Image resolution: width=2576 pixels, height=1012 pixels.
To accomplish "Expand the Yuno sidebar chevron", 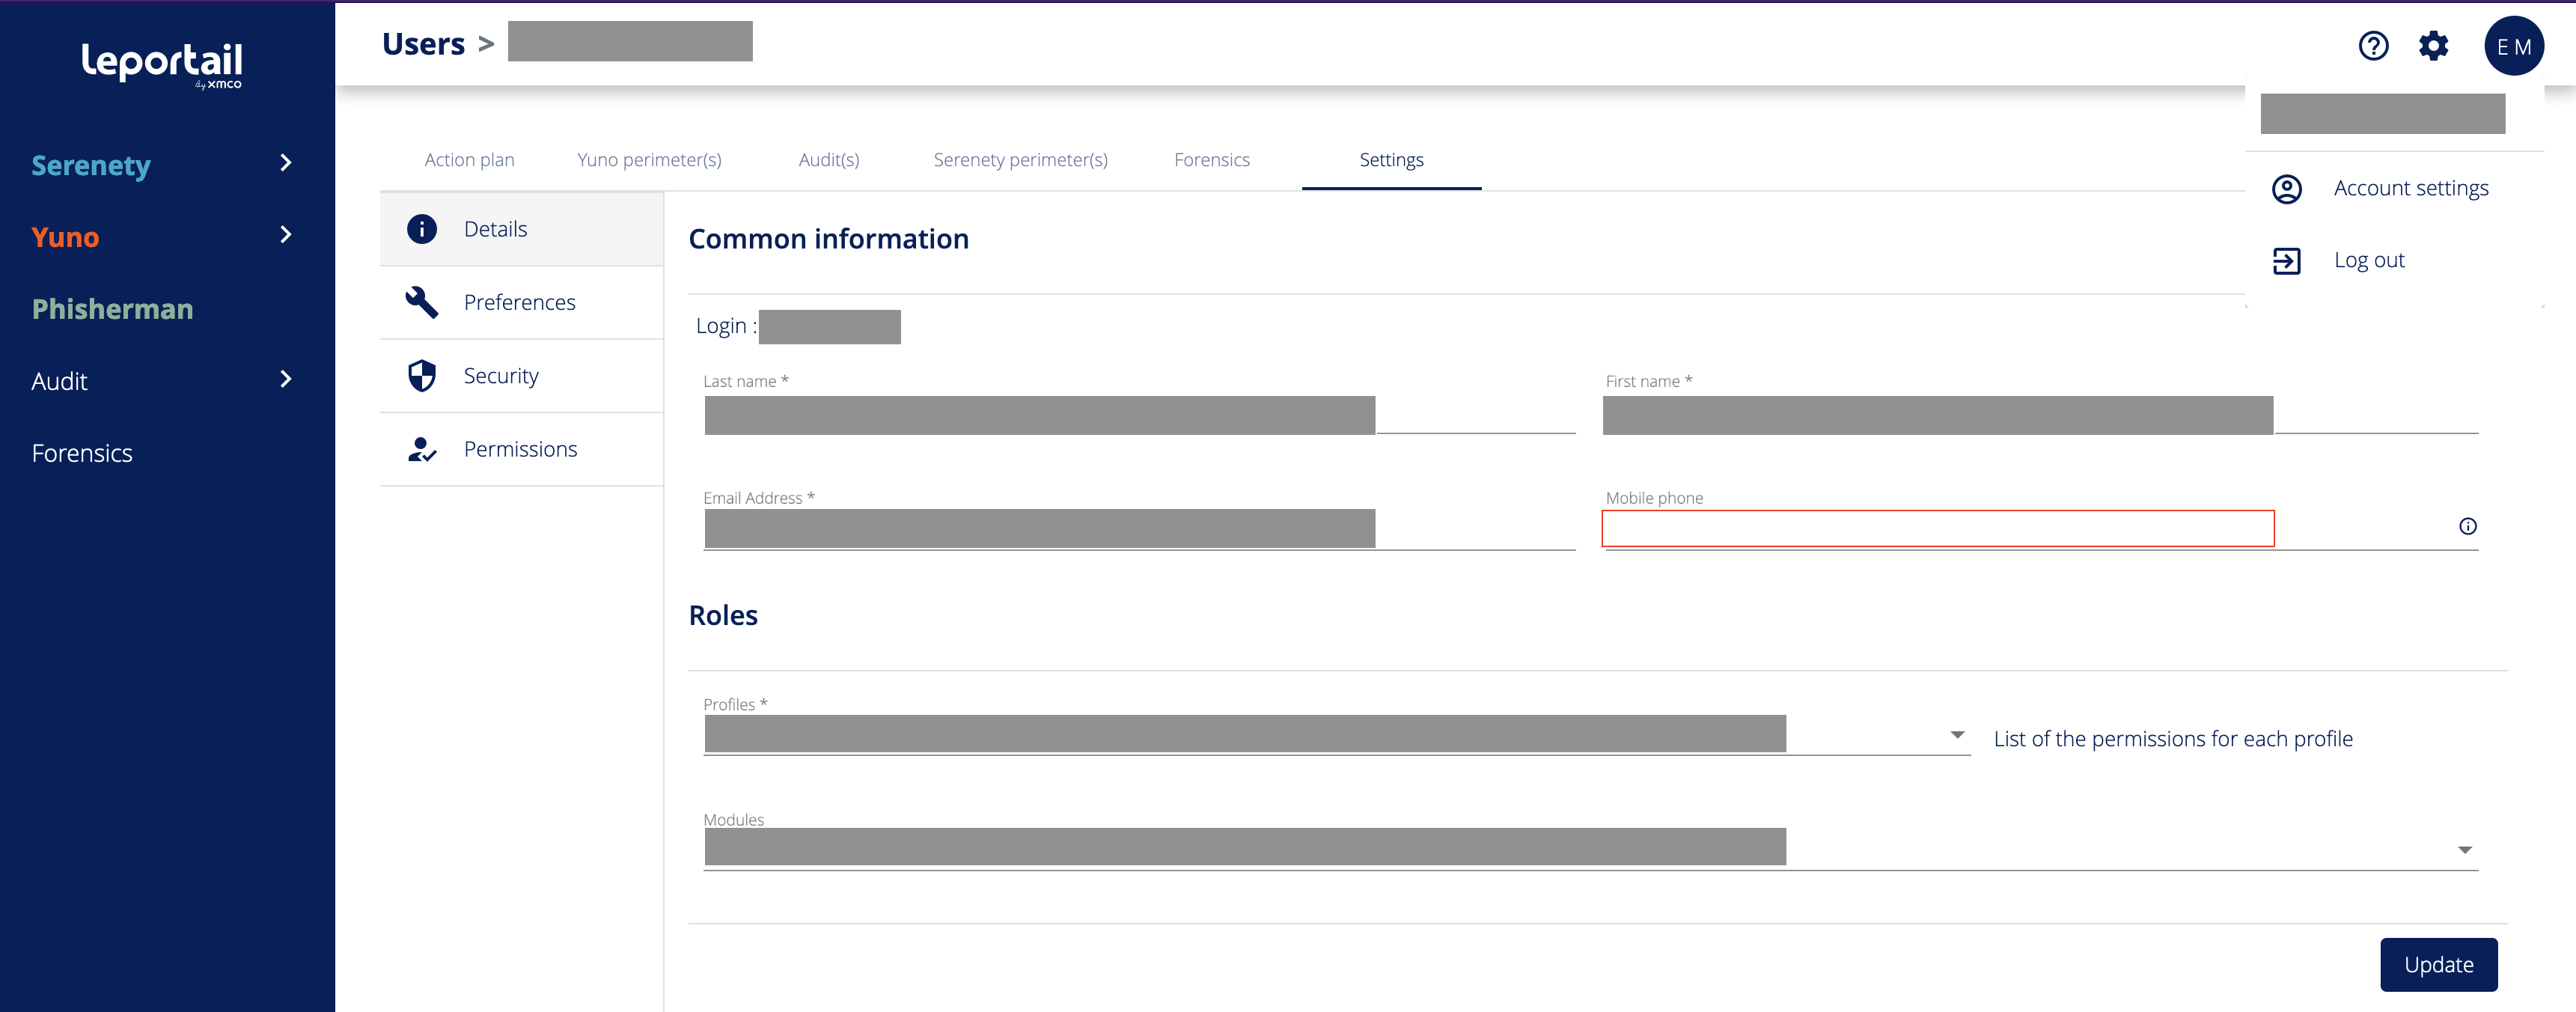I will [x=286, y=235].
